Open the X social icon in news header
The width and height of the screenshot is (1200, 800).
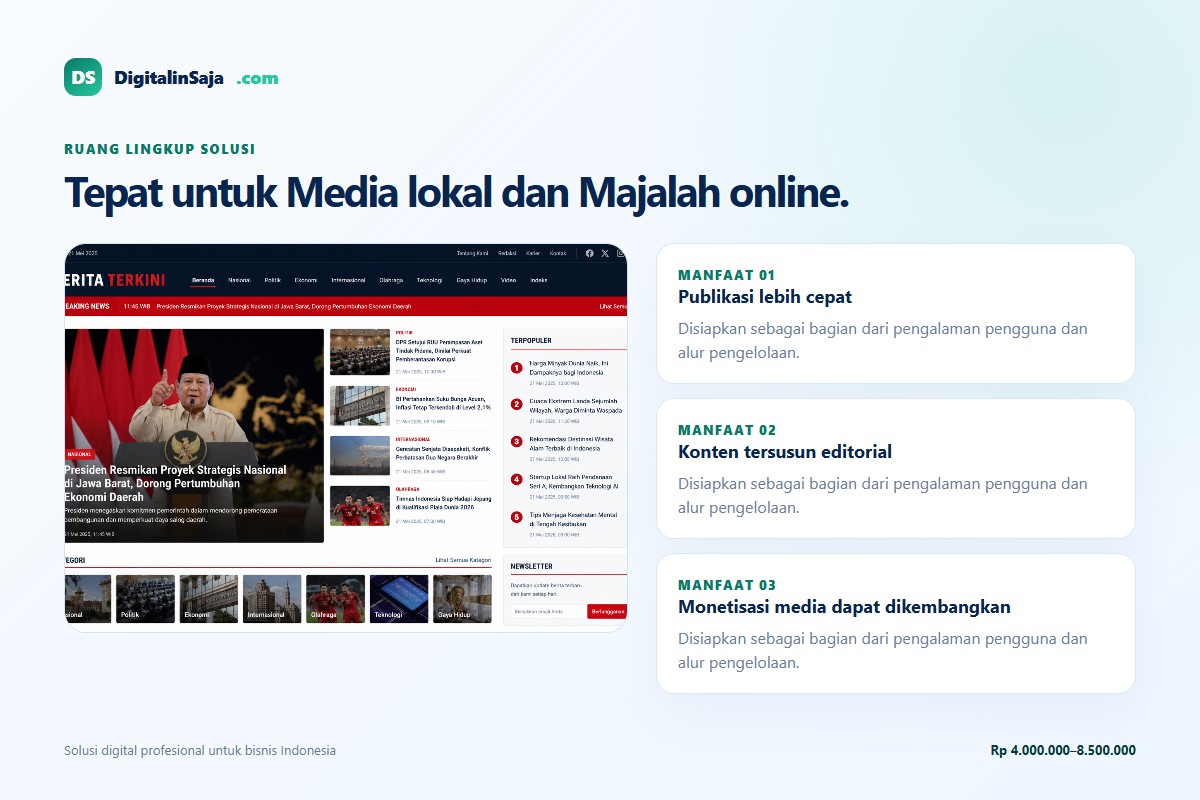click(x=605, y=253)
